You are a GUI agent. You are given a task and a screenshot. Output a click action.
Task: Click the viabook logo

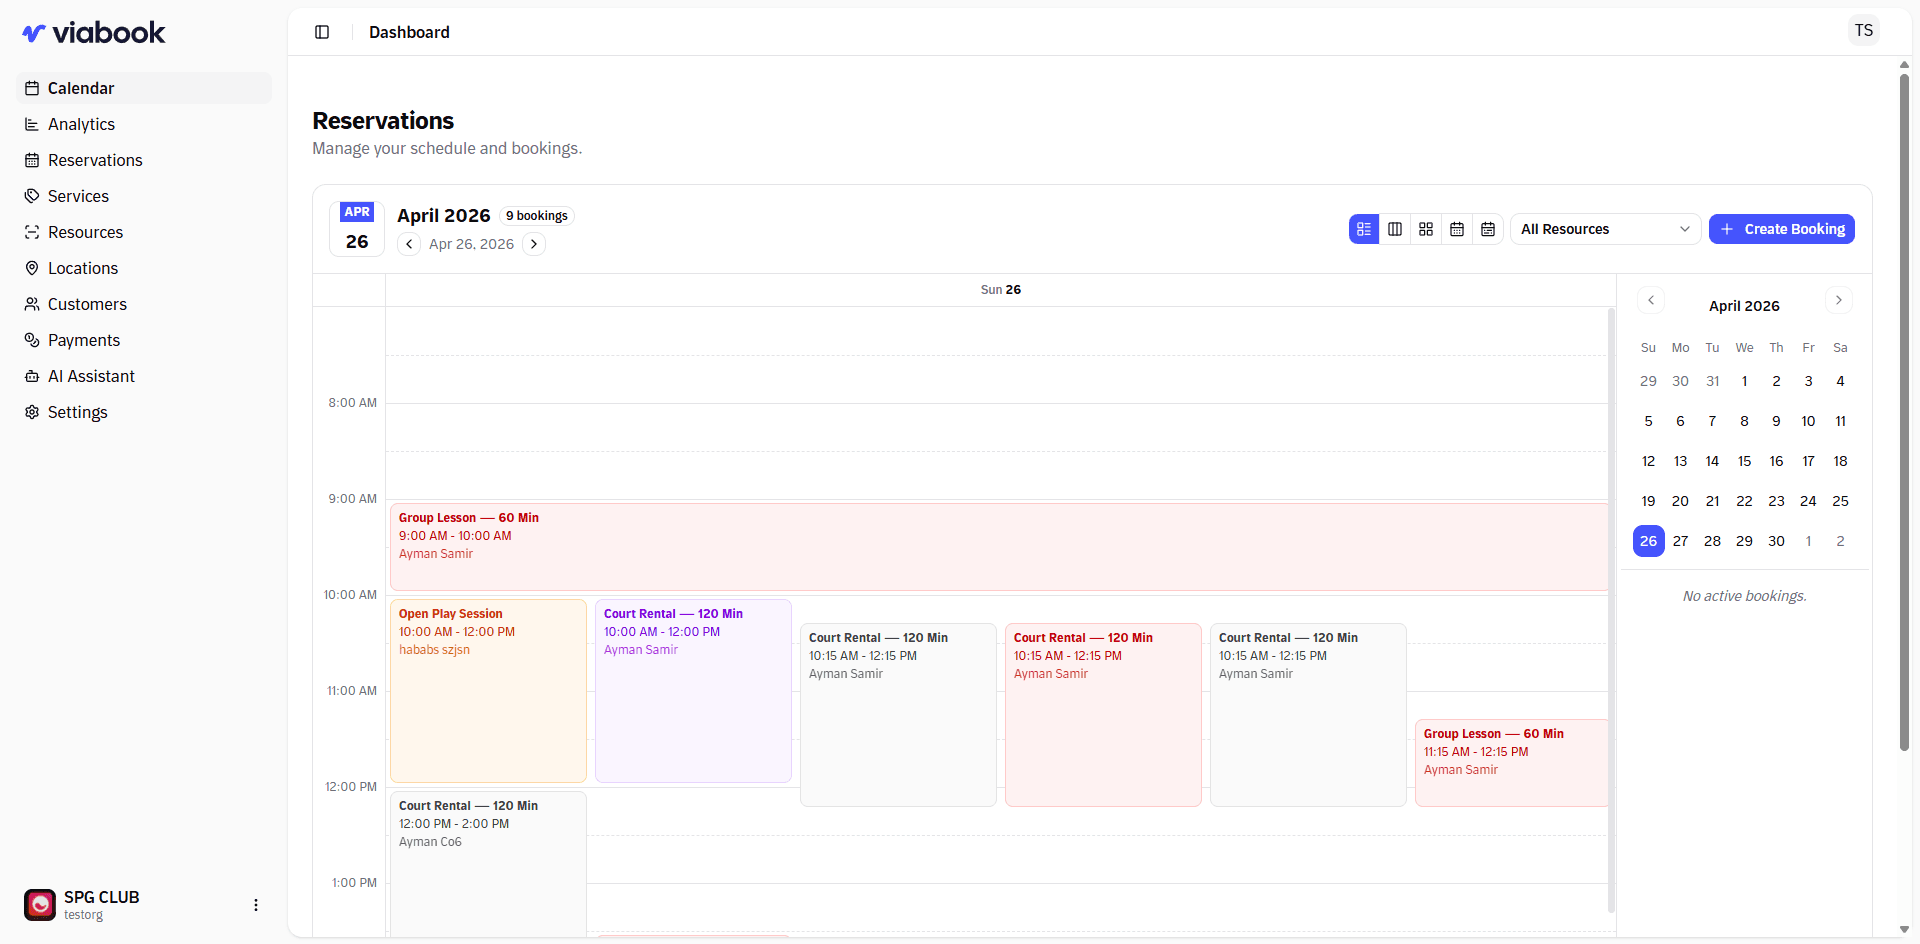coord(94,33)
